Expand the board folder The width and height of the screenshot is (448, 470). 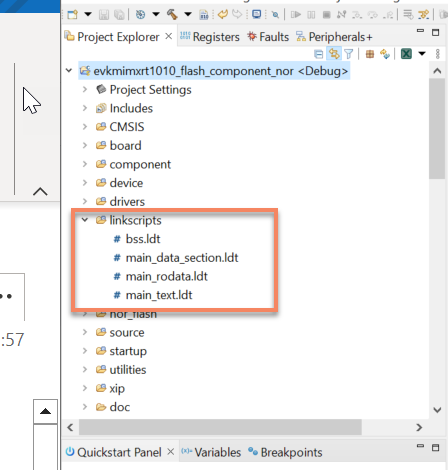85,145
